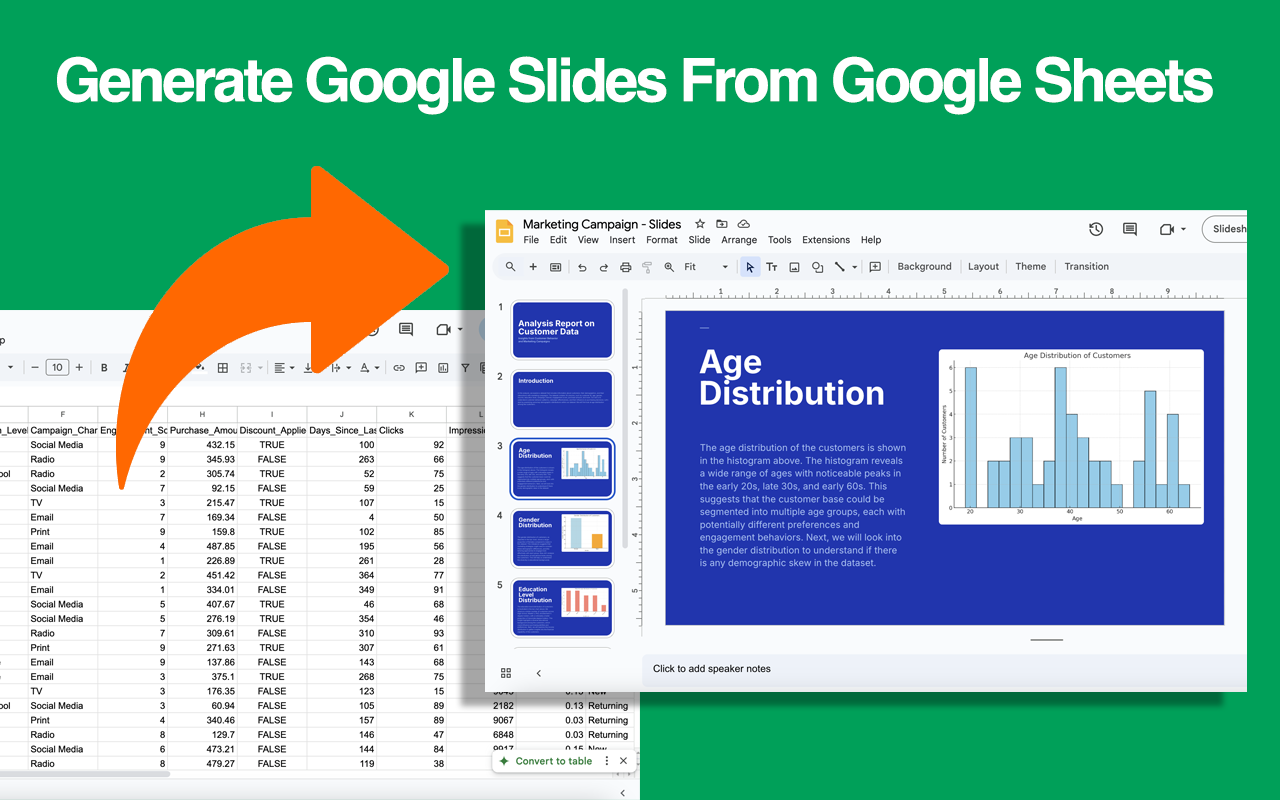Click the Zoom magnifier icon in Slides

(x=669, y=267)
